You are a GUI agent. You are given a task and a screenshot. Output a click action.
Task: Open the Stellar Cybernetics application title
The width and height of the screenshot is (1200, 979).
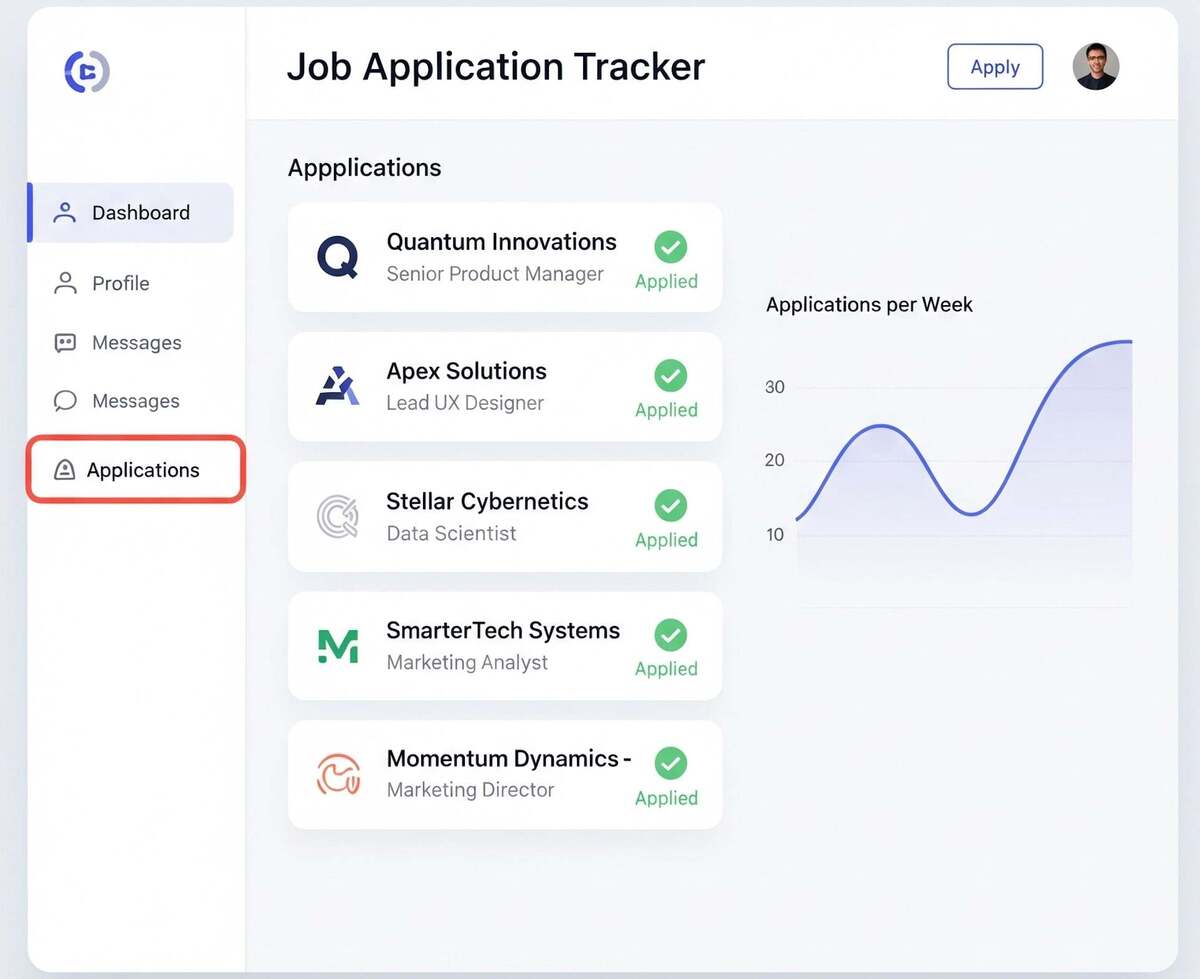[x=487, y=501]
